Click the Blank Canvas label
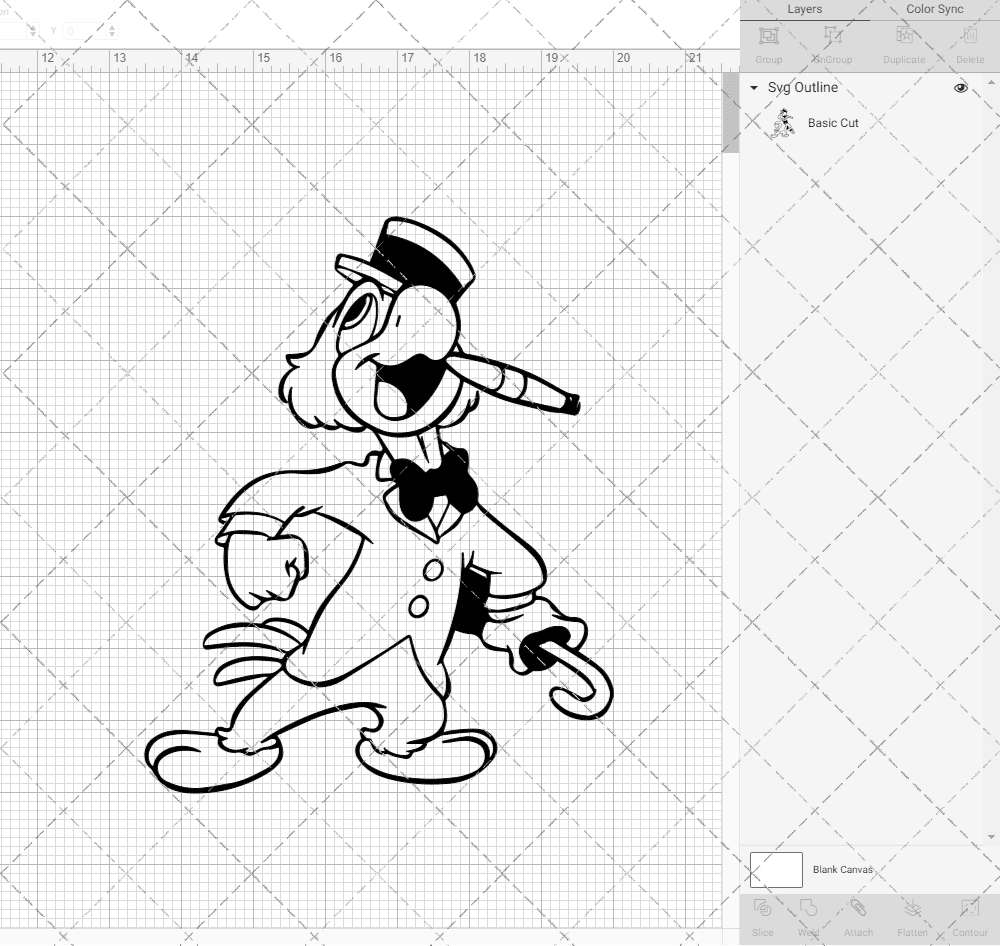Image resolution: width=1000 pixels, height=946 pixels. tap(845, 869)
